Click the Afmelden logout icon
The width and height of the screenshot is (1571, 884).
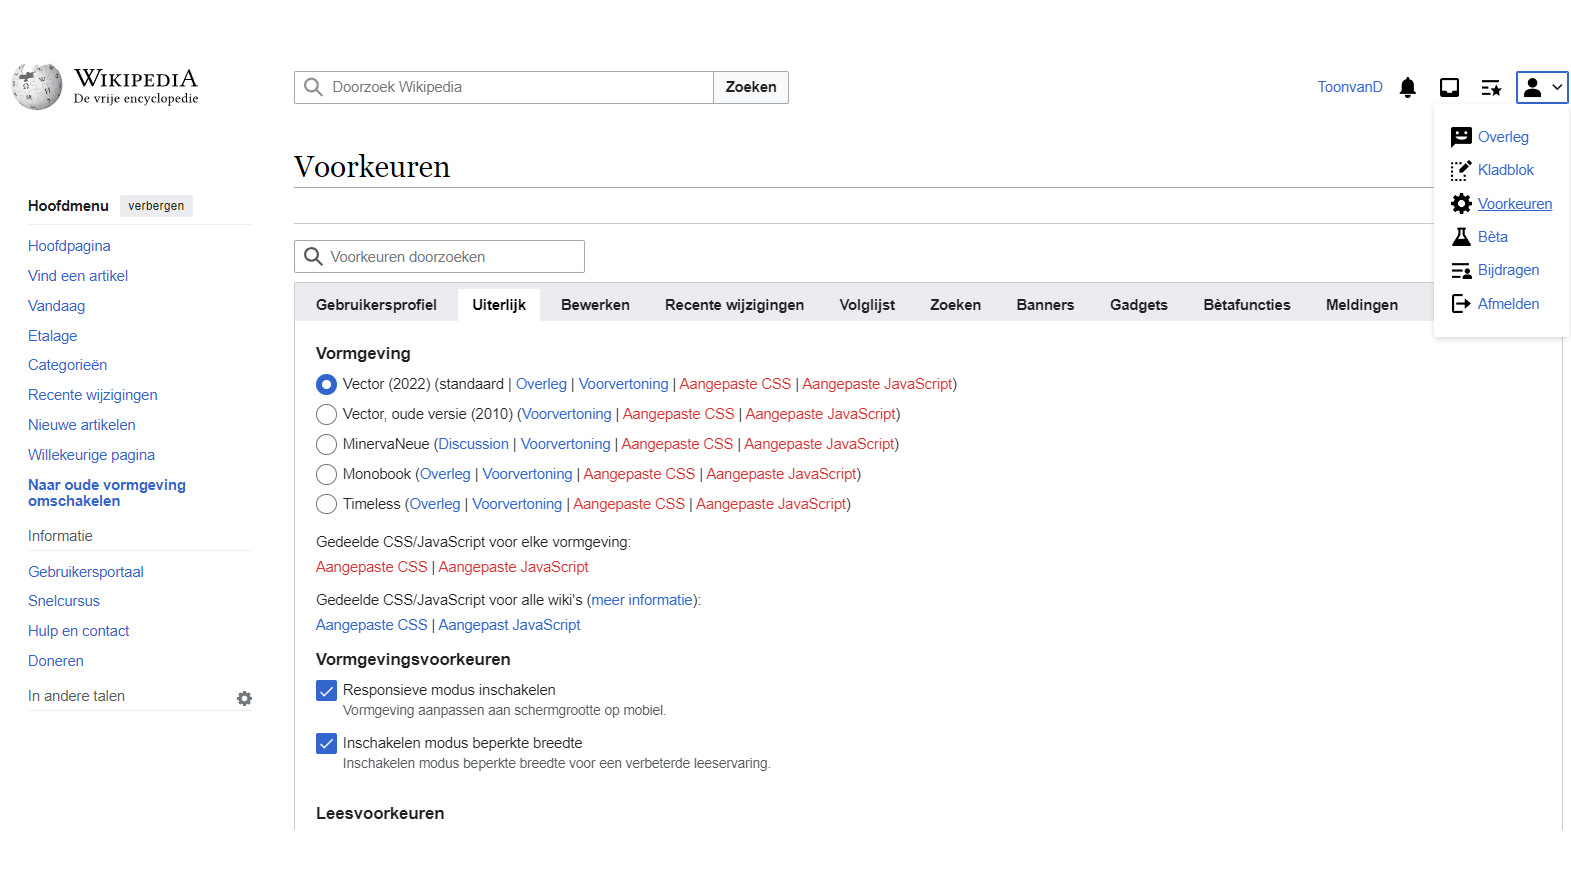pyautogui.click(x=1461, y=304)
